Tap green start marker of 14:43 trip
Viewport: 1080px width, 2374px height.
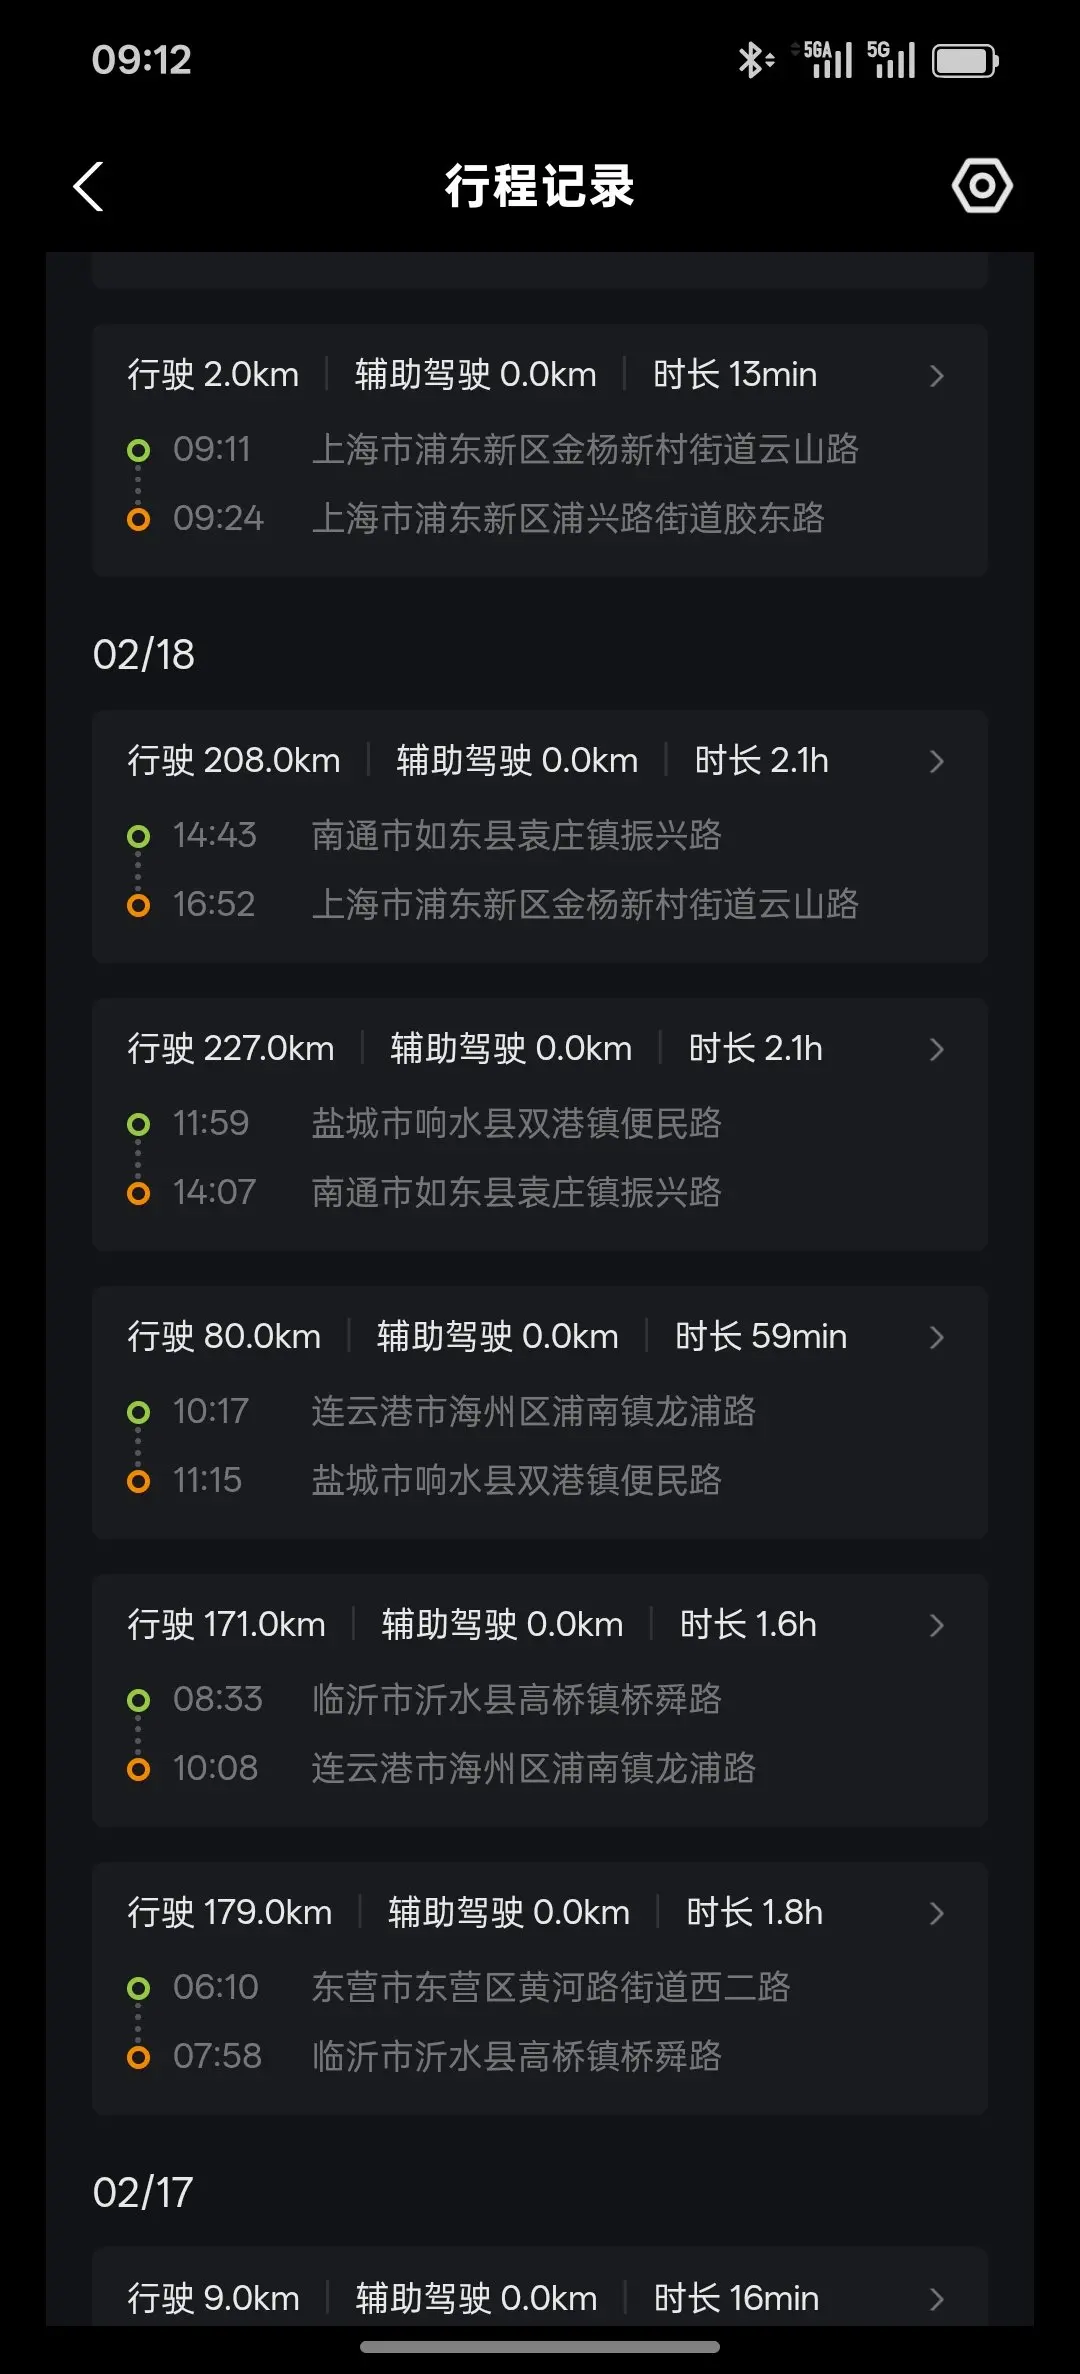(139, 836)
